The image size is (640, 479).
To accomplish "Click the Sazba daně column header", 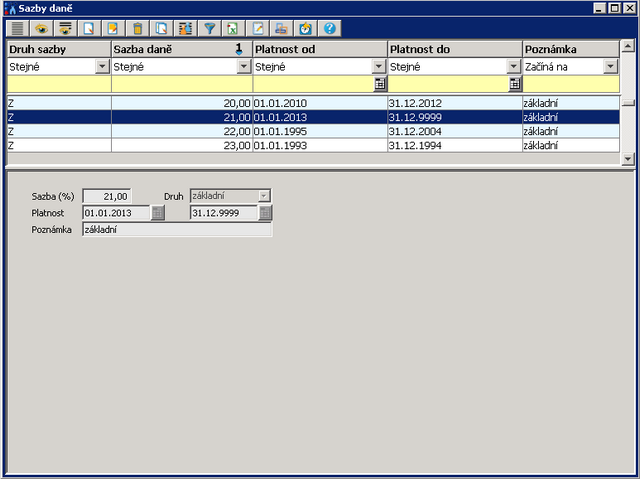I will pos(170,49).
